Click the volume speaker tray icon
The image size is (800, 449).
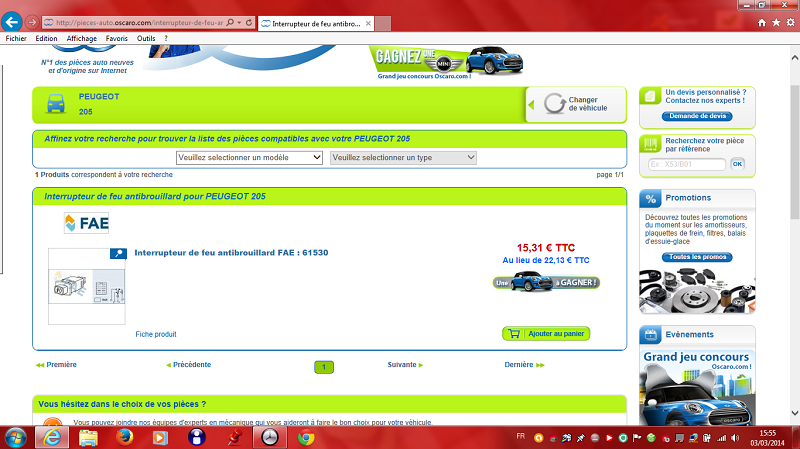coord(735,438)
